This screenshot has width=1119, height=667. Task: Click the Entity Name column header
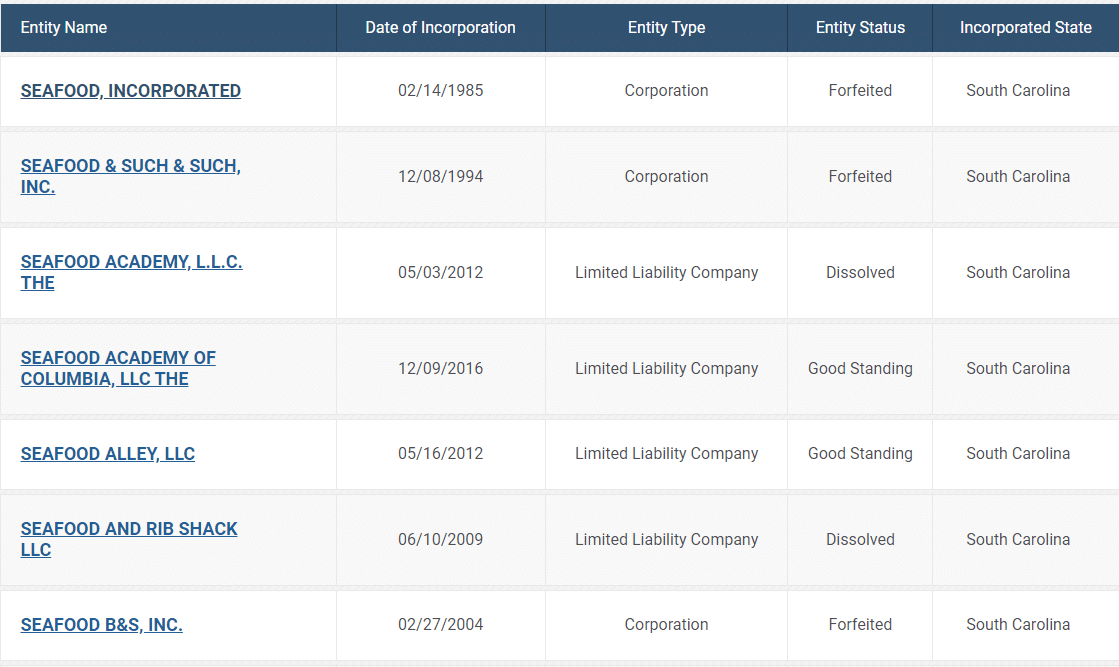[x=64, y=28]
